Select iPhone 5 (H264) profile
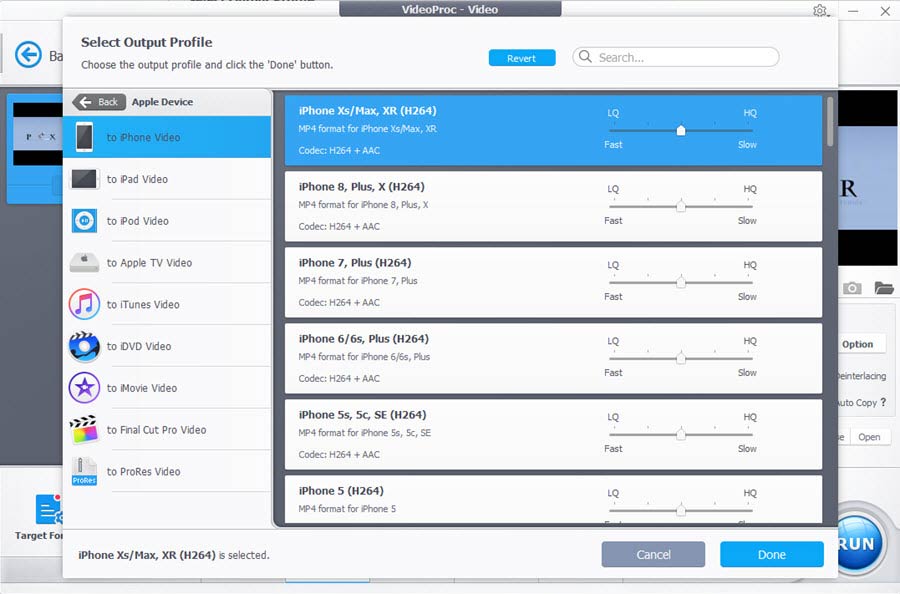 pos(553,499)
